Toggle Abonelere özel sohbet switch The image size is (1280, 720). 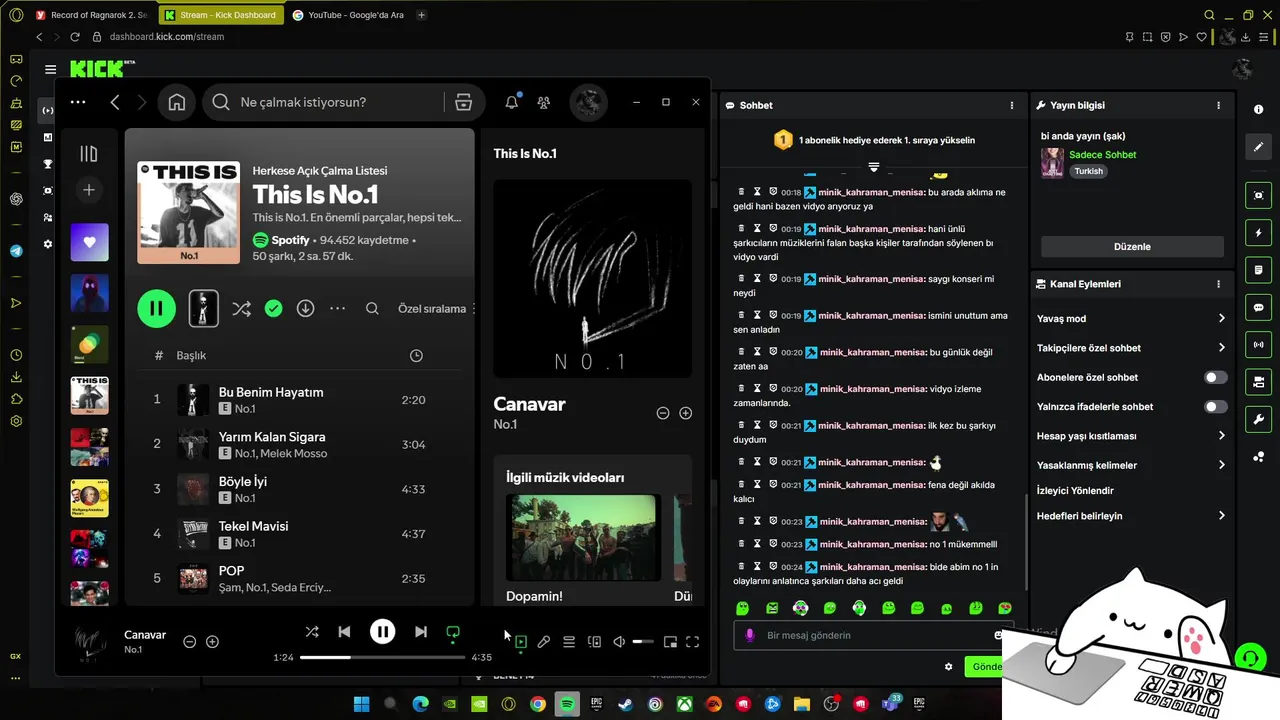[1215, 377]
